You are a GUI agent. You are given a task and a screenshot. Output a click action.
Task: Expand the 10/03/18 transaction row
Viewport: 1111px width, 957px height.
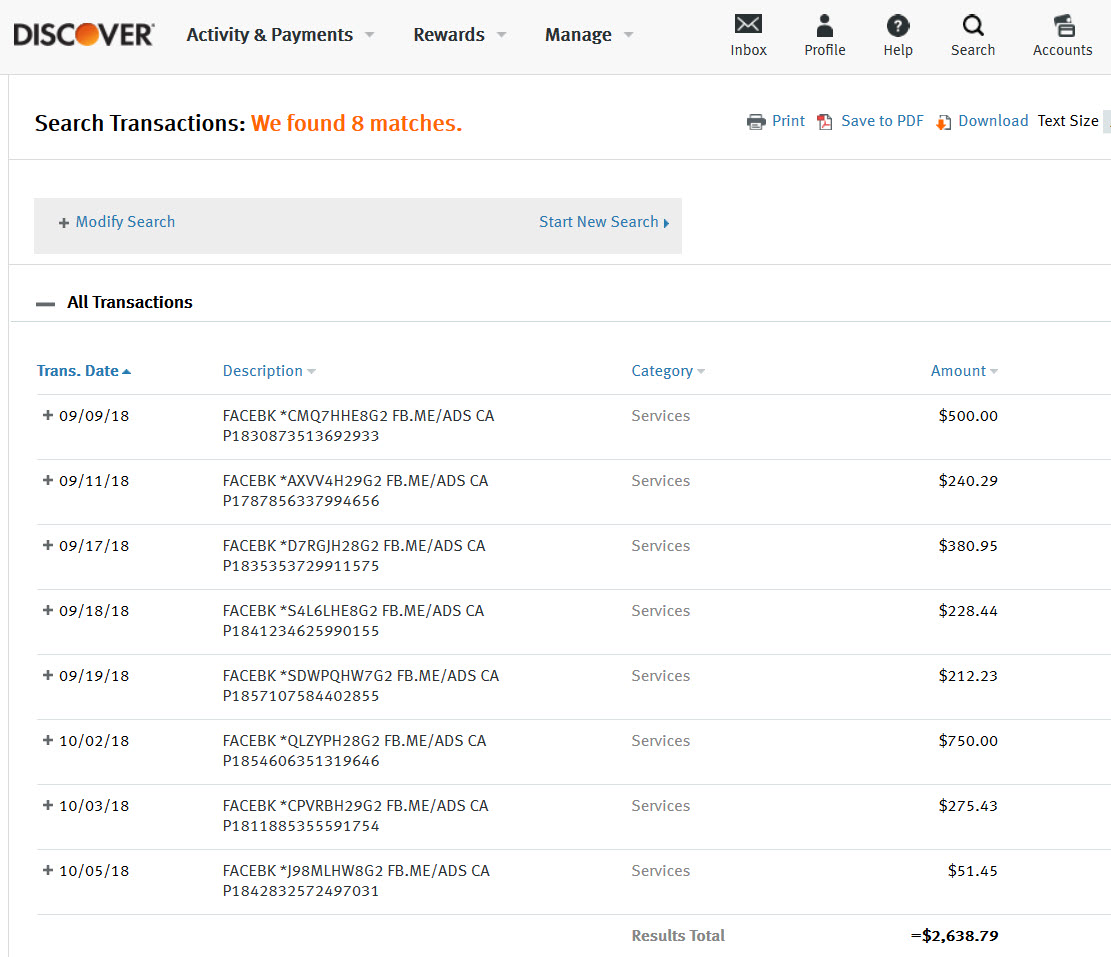pos(47,805)
